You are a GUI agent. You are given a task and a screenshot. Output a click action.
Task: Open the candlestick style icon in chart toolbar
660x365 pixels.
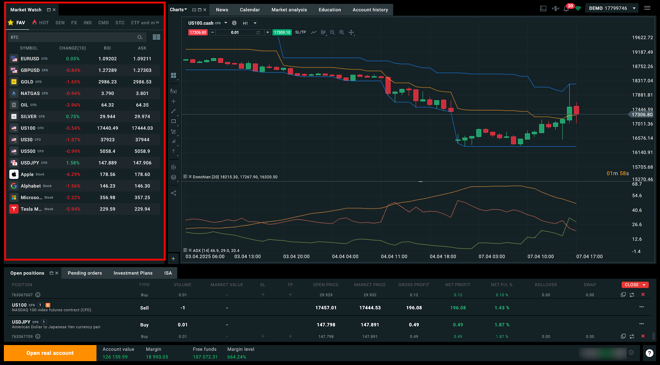point(323,32)
